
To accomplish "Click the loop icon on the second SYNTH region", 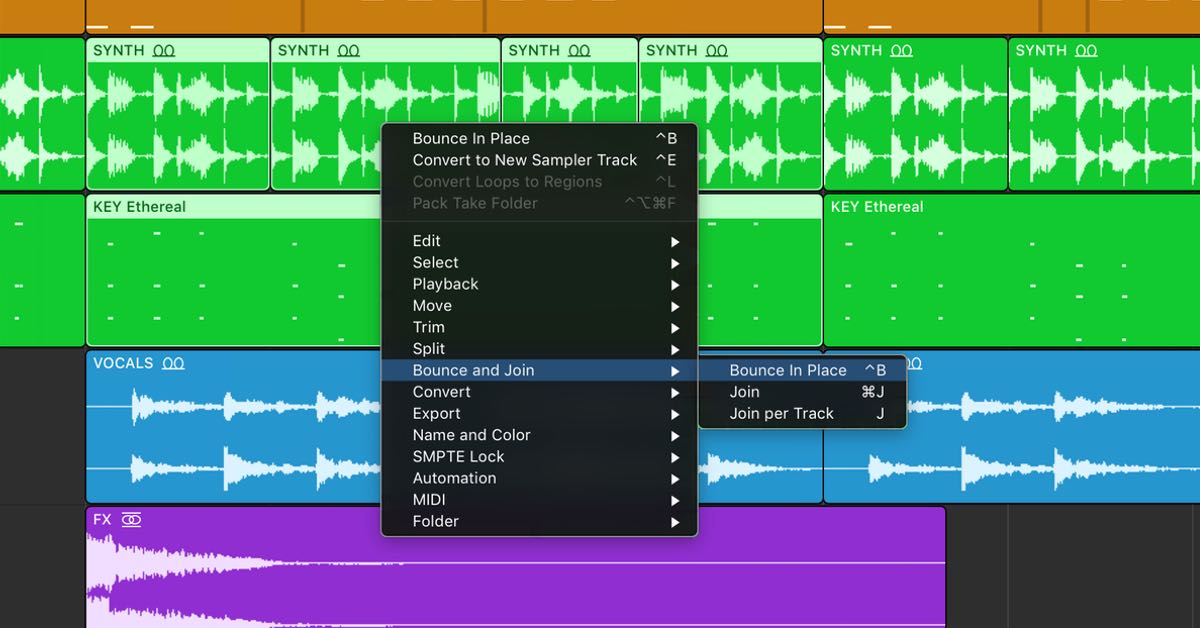I will pyautogui.click(x=349, y=51).
